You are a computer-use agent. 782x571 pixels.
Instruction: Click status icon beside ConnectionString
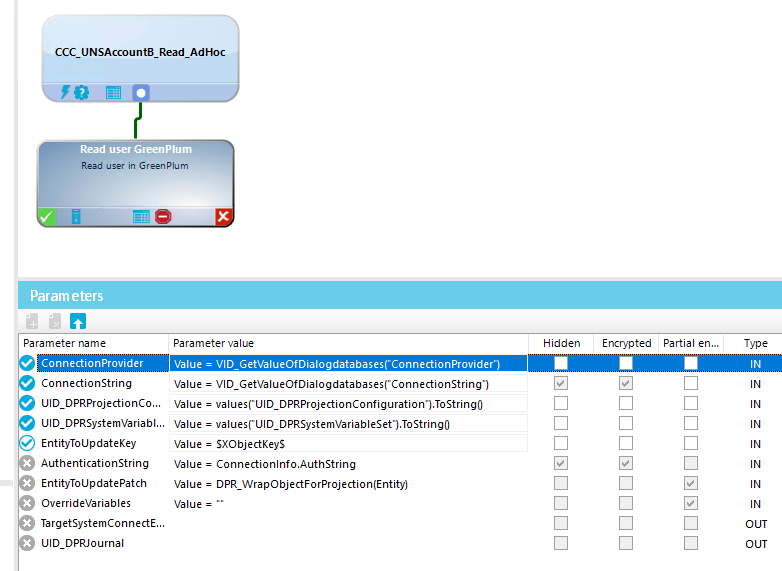tap(27, 383)
